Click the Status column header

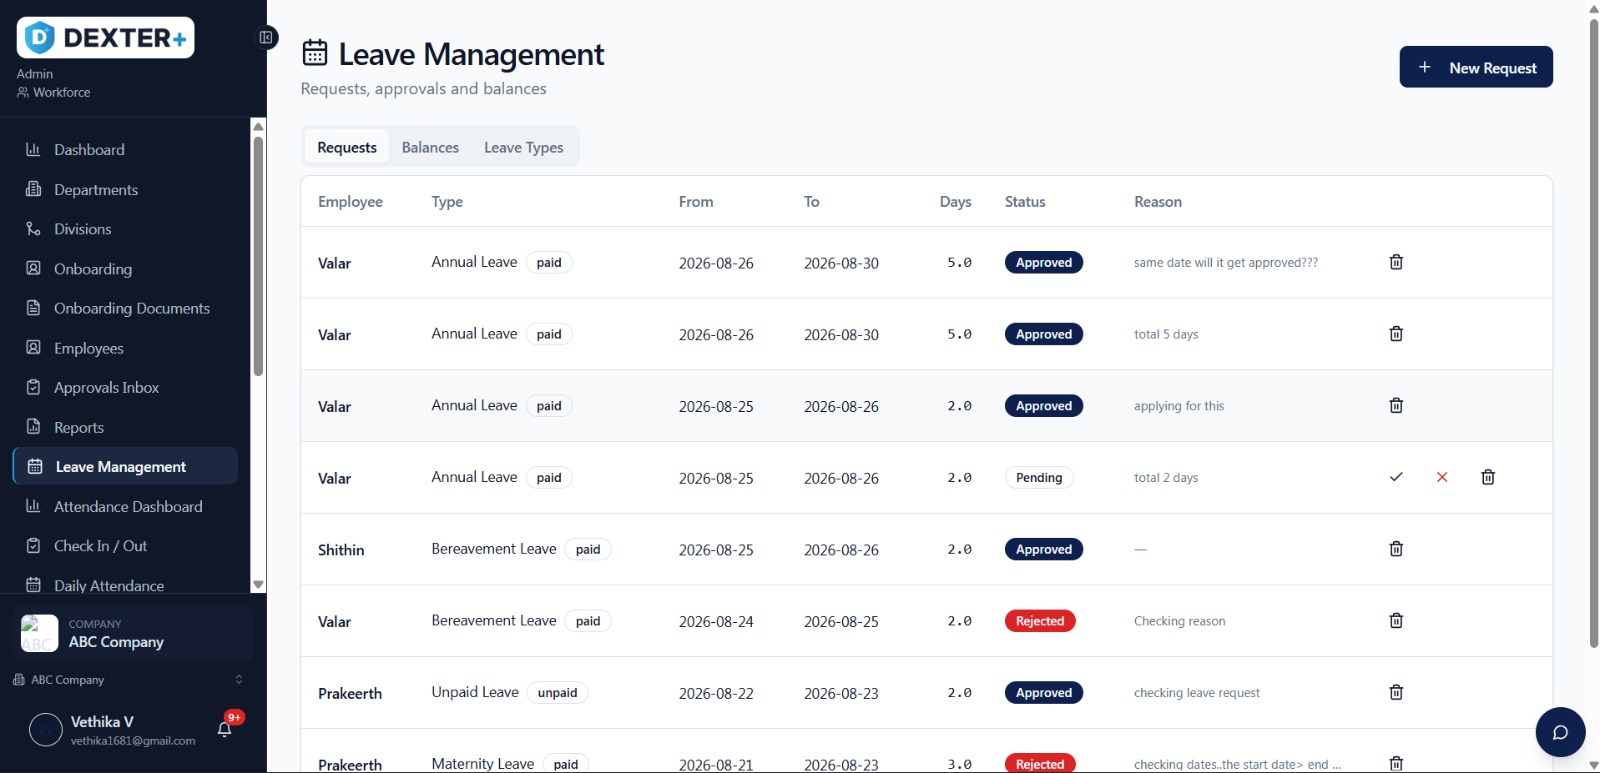pyautogui.click(x=1025, y=202)
